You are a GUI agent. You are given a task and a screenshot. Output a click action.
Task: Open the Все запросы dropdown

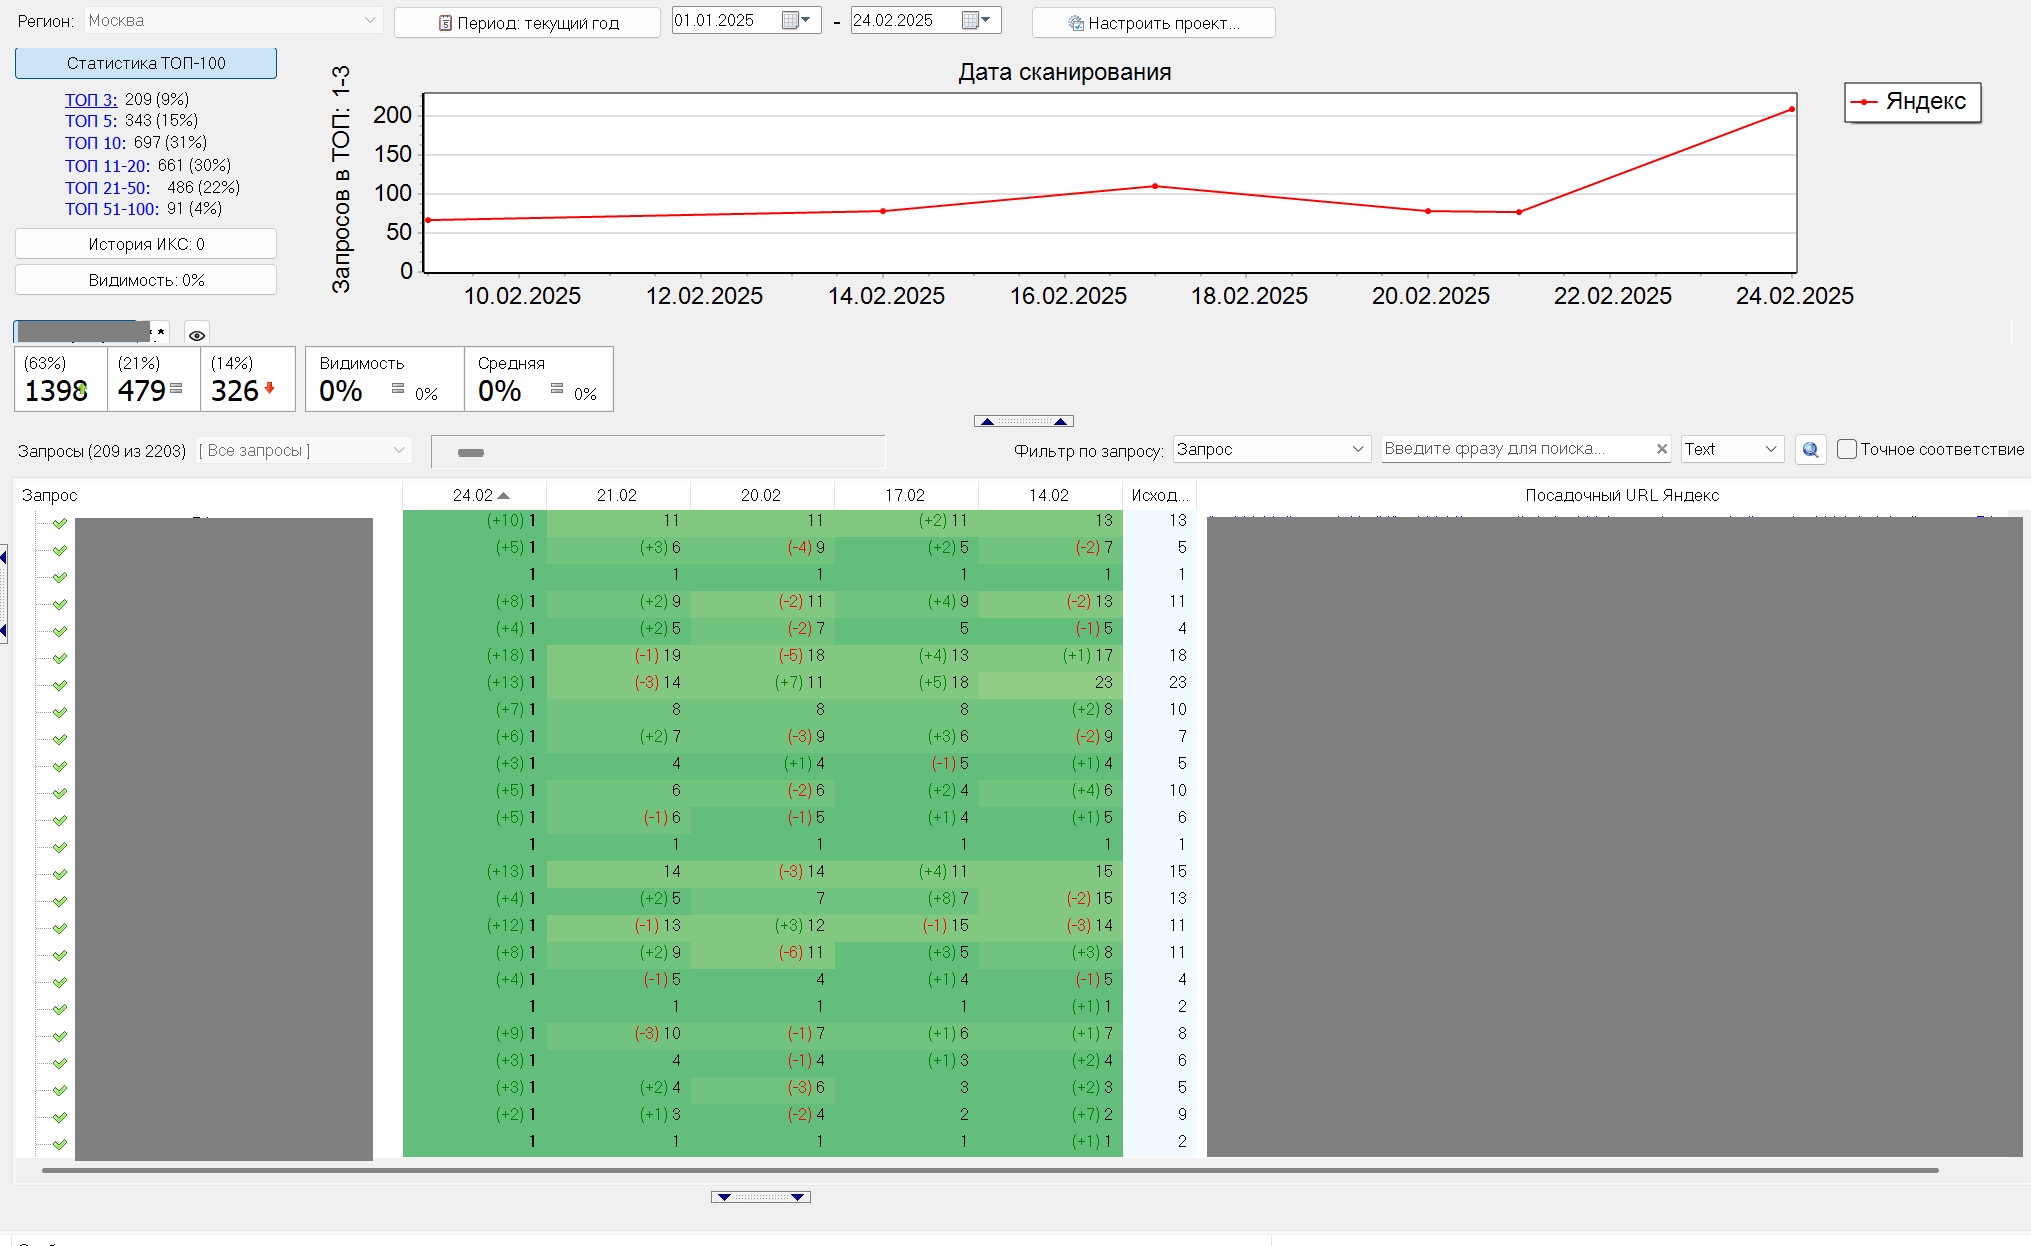303,451
